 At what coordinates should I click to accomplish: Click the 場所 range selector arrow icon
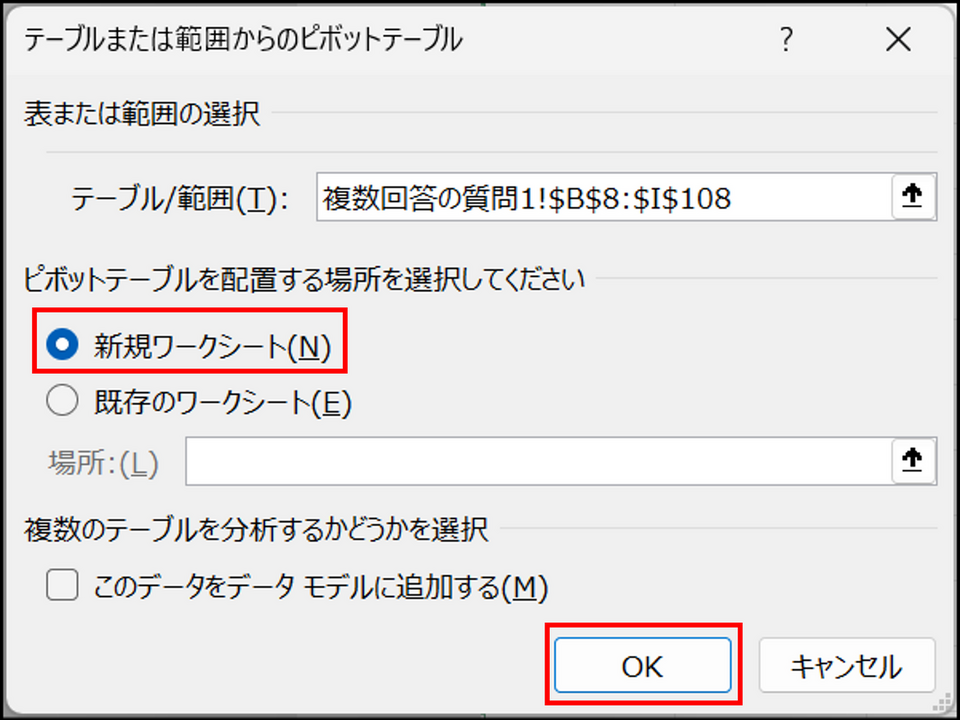coord(913,460)
